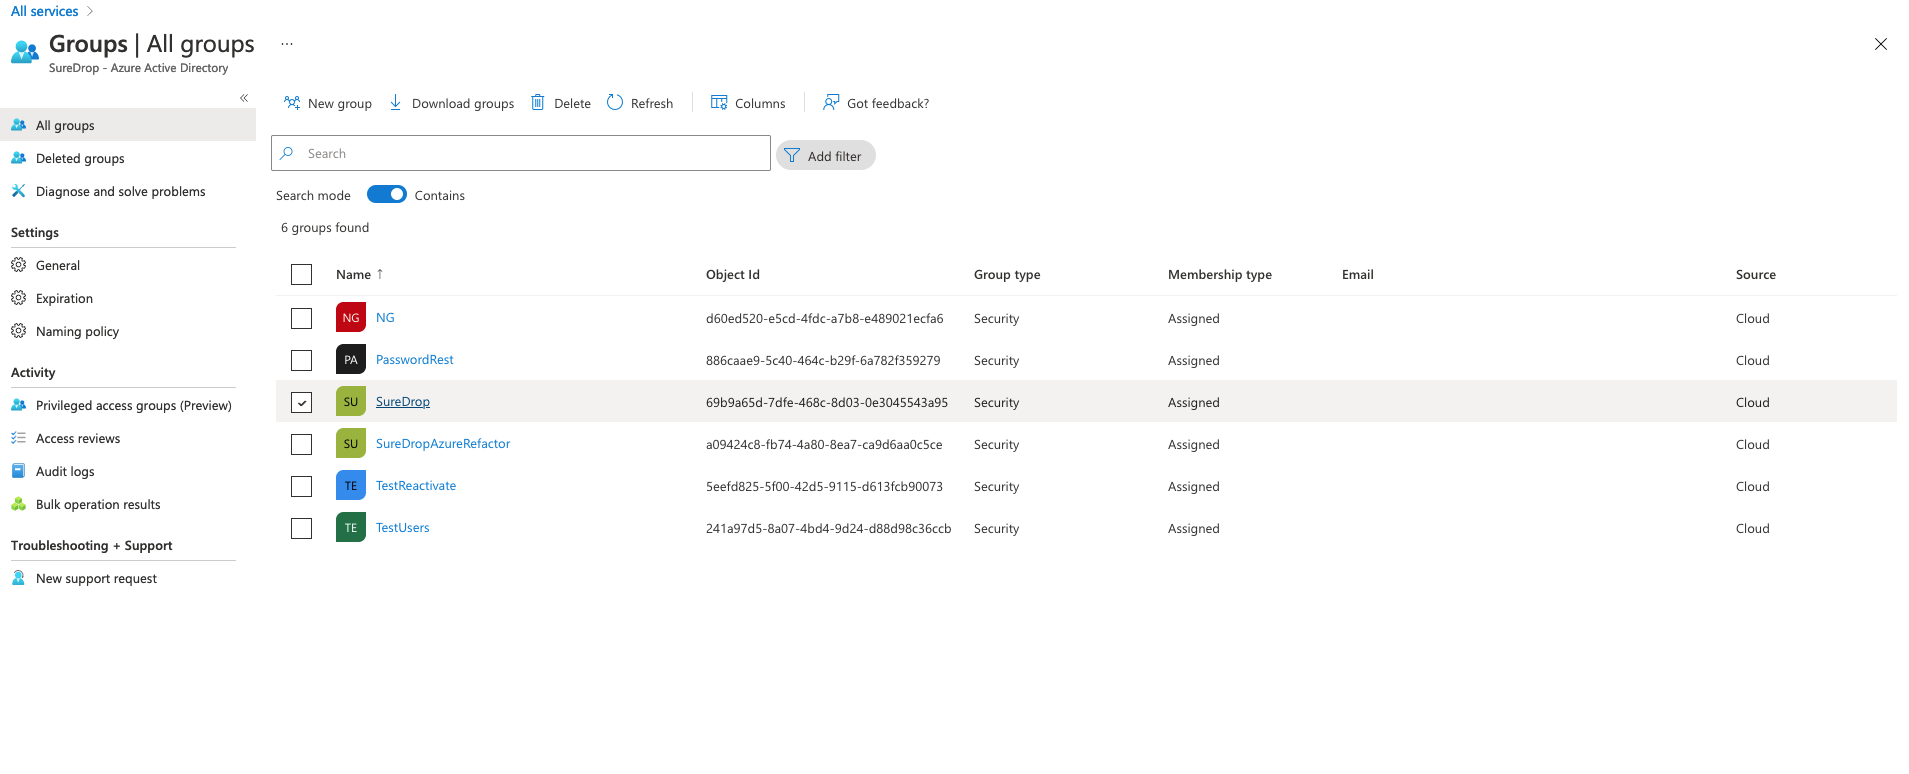This screenshot has height=774, width=1909.
Task: Click the General gear icon
Action: point(18,265)
